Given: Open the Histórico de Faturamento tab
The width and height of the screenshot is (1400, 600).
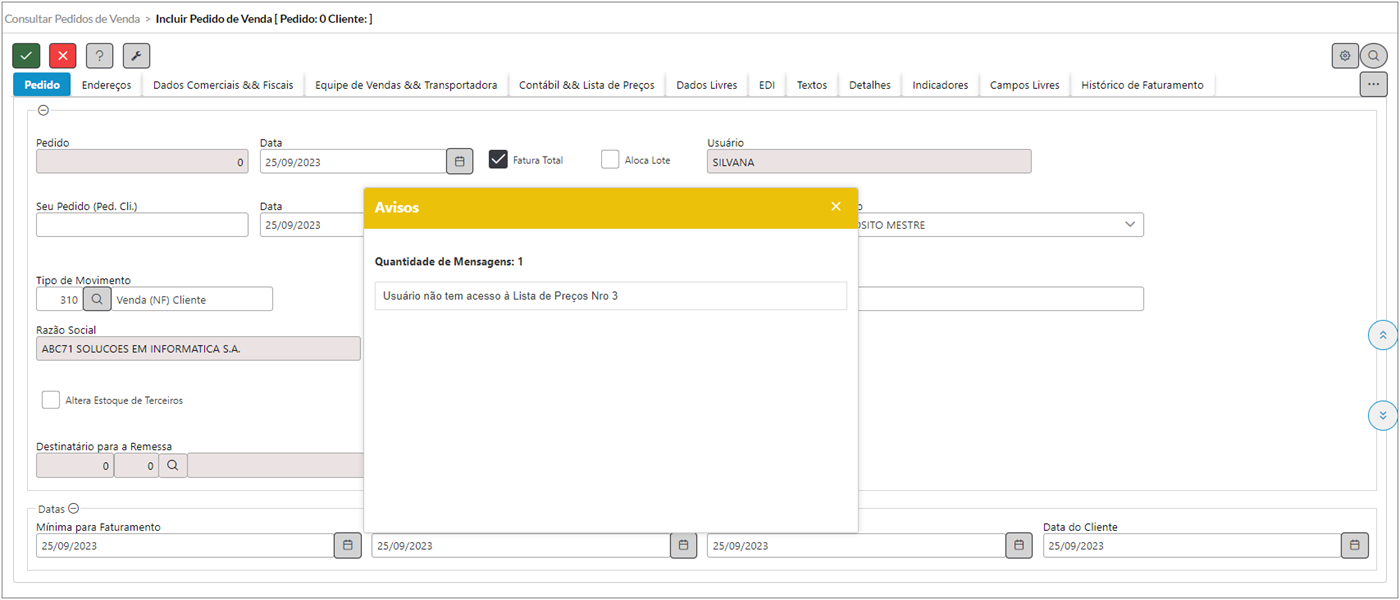Looking at the screenshot, I should coord(1142,85).
